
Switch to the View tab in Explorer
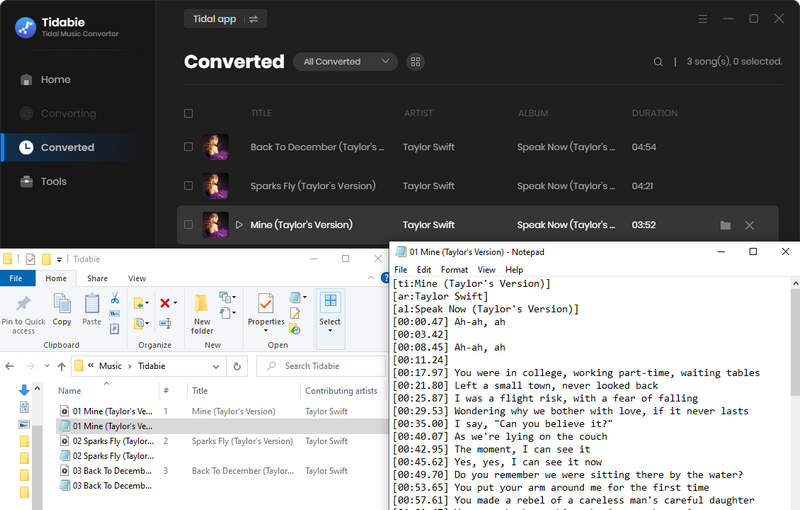point(137,278)
